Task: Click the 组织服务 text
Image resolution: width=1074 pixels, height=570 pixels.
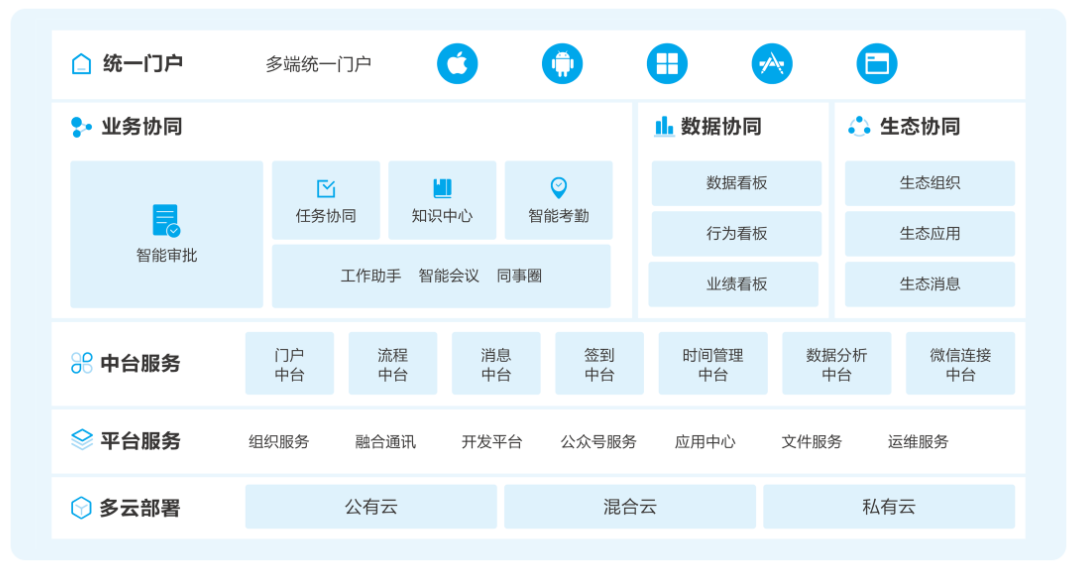Action: click(279, 442)
